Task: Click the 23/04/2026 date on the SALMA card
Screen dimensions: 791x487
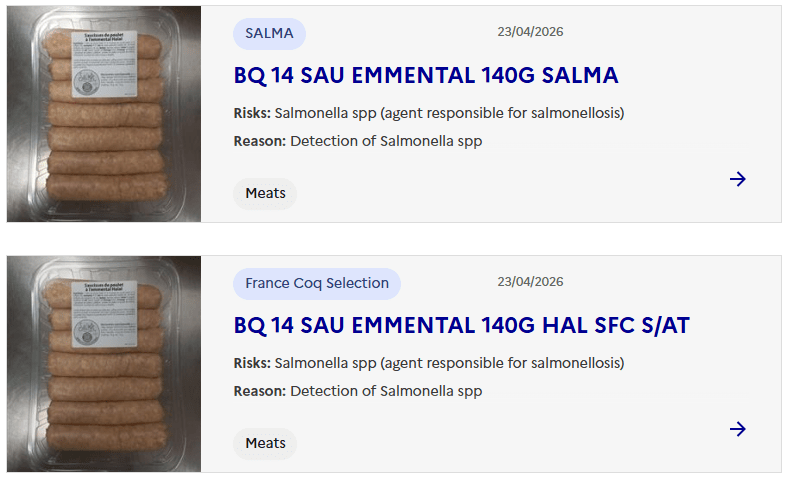Action: coord(530,32)
